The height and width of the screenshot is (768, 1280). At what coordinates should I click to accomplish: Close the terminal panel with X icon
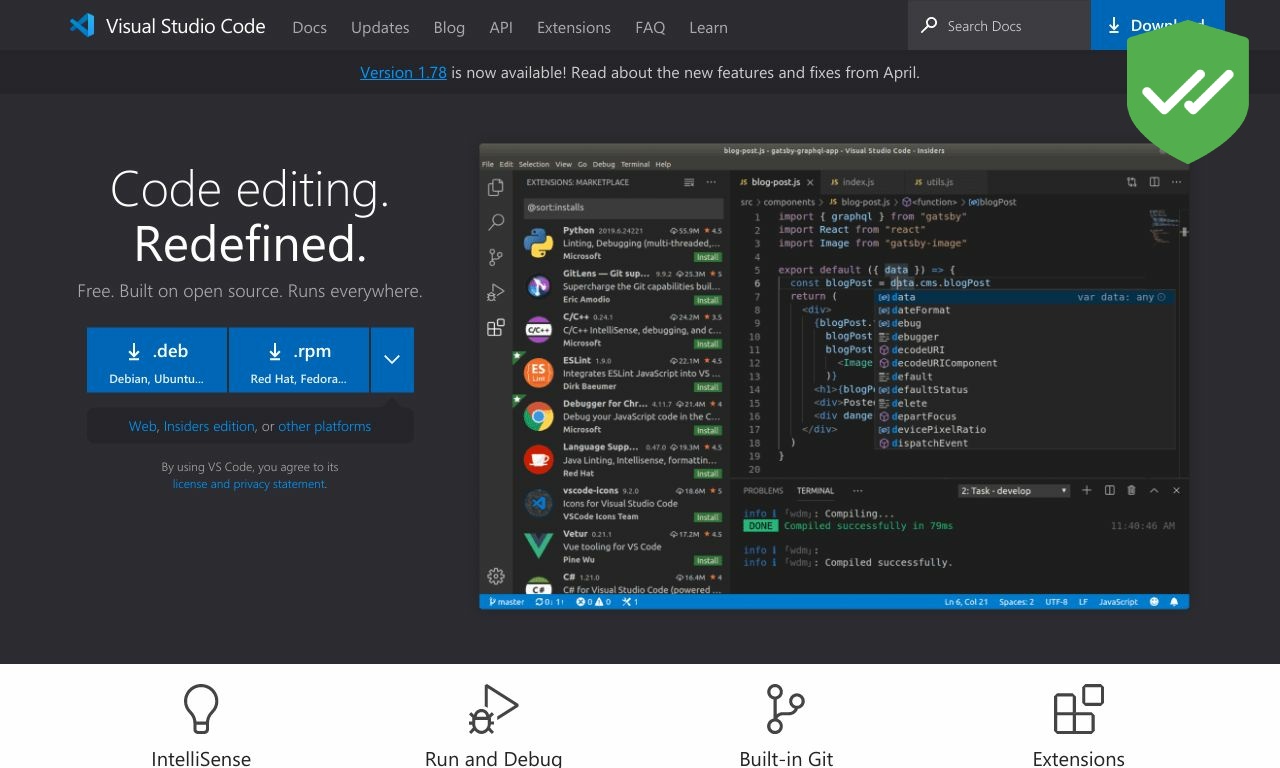tap(1176, 490)
